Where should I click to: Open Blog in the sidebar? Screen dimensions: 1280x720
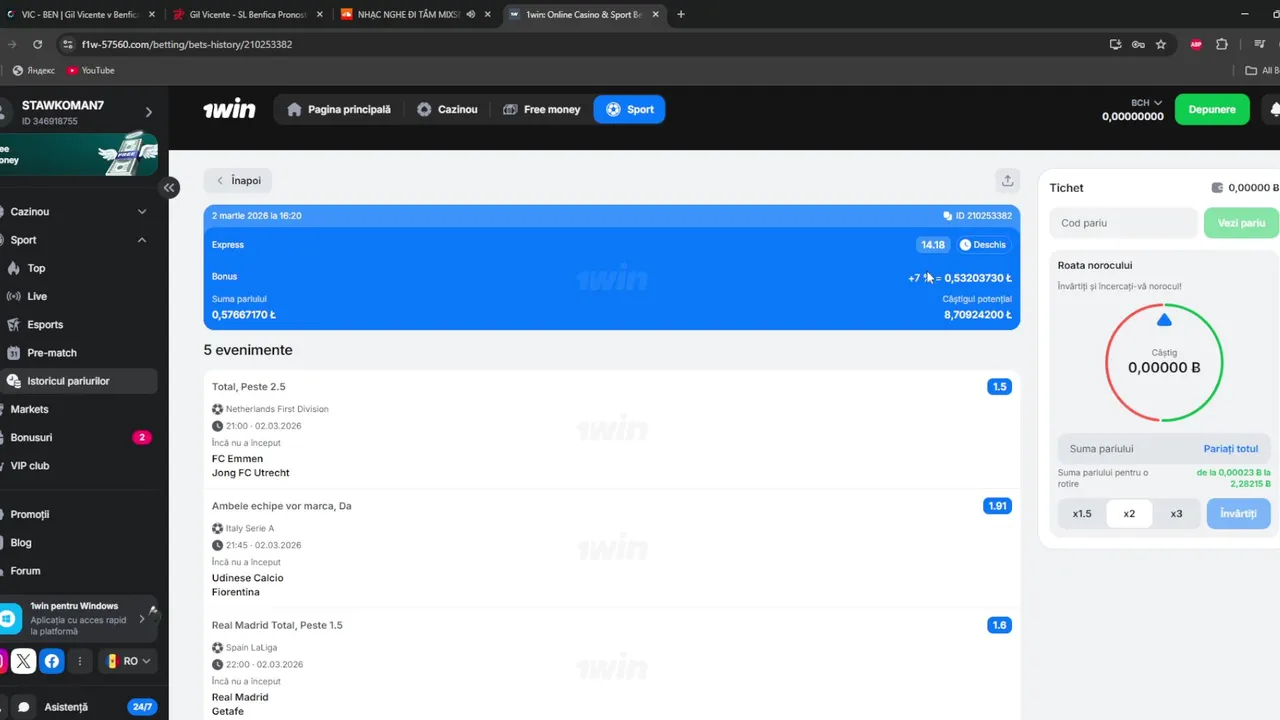[79, 542]
